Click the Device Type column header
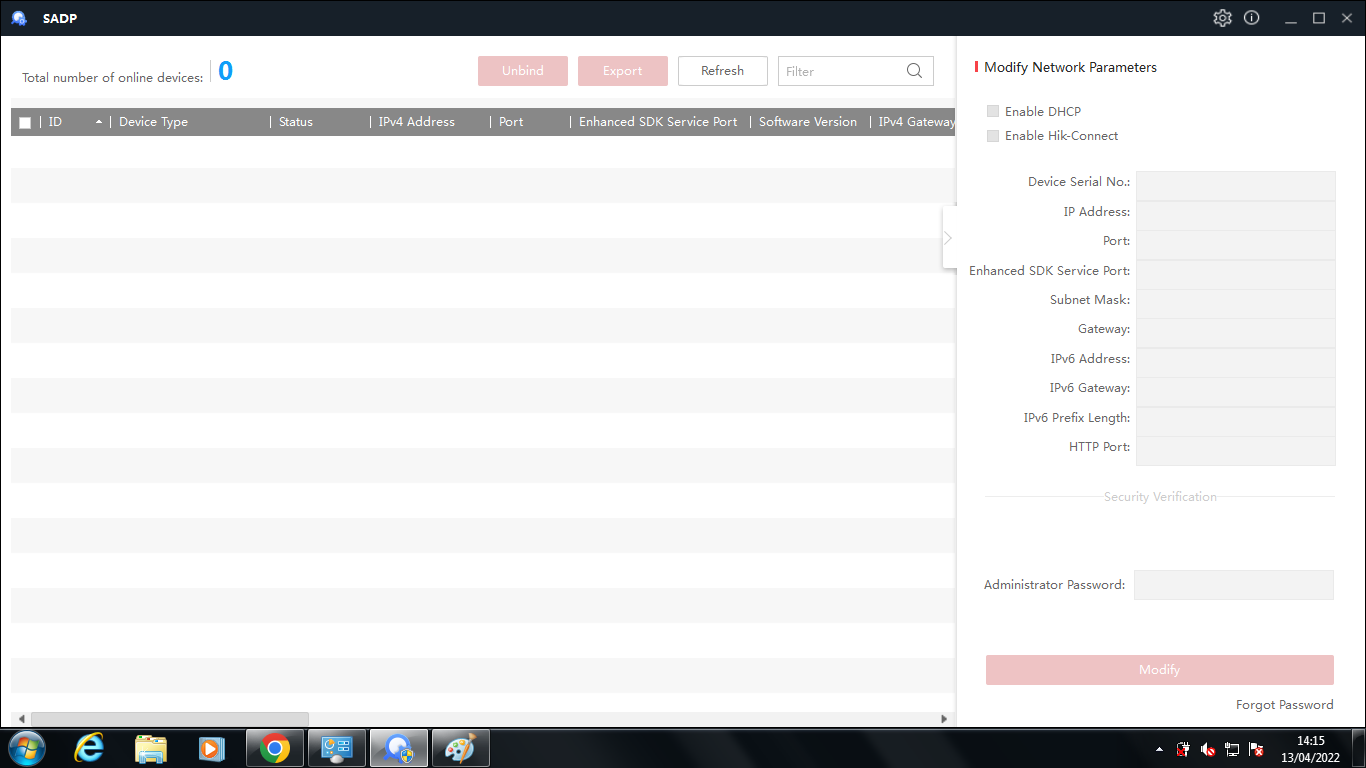This screenshot has height=768, width=1366. pos(153,122)
